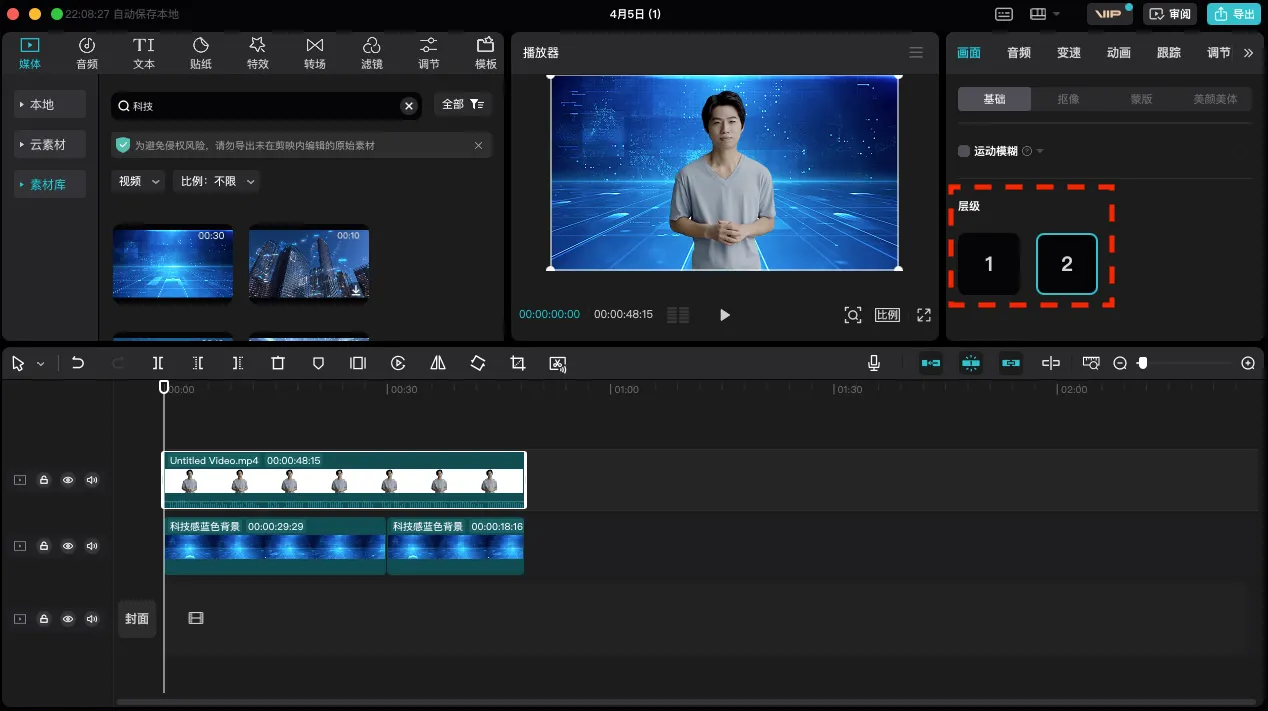Click the player focus-frame screenshot icon
This screenshot has height=711, width=1268.
[x=853, y=315]
